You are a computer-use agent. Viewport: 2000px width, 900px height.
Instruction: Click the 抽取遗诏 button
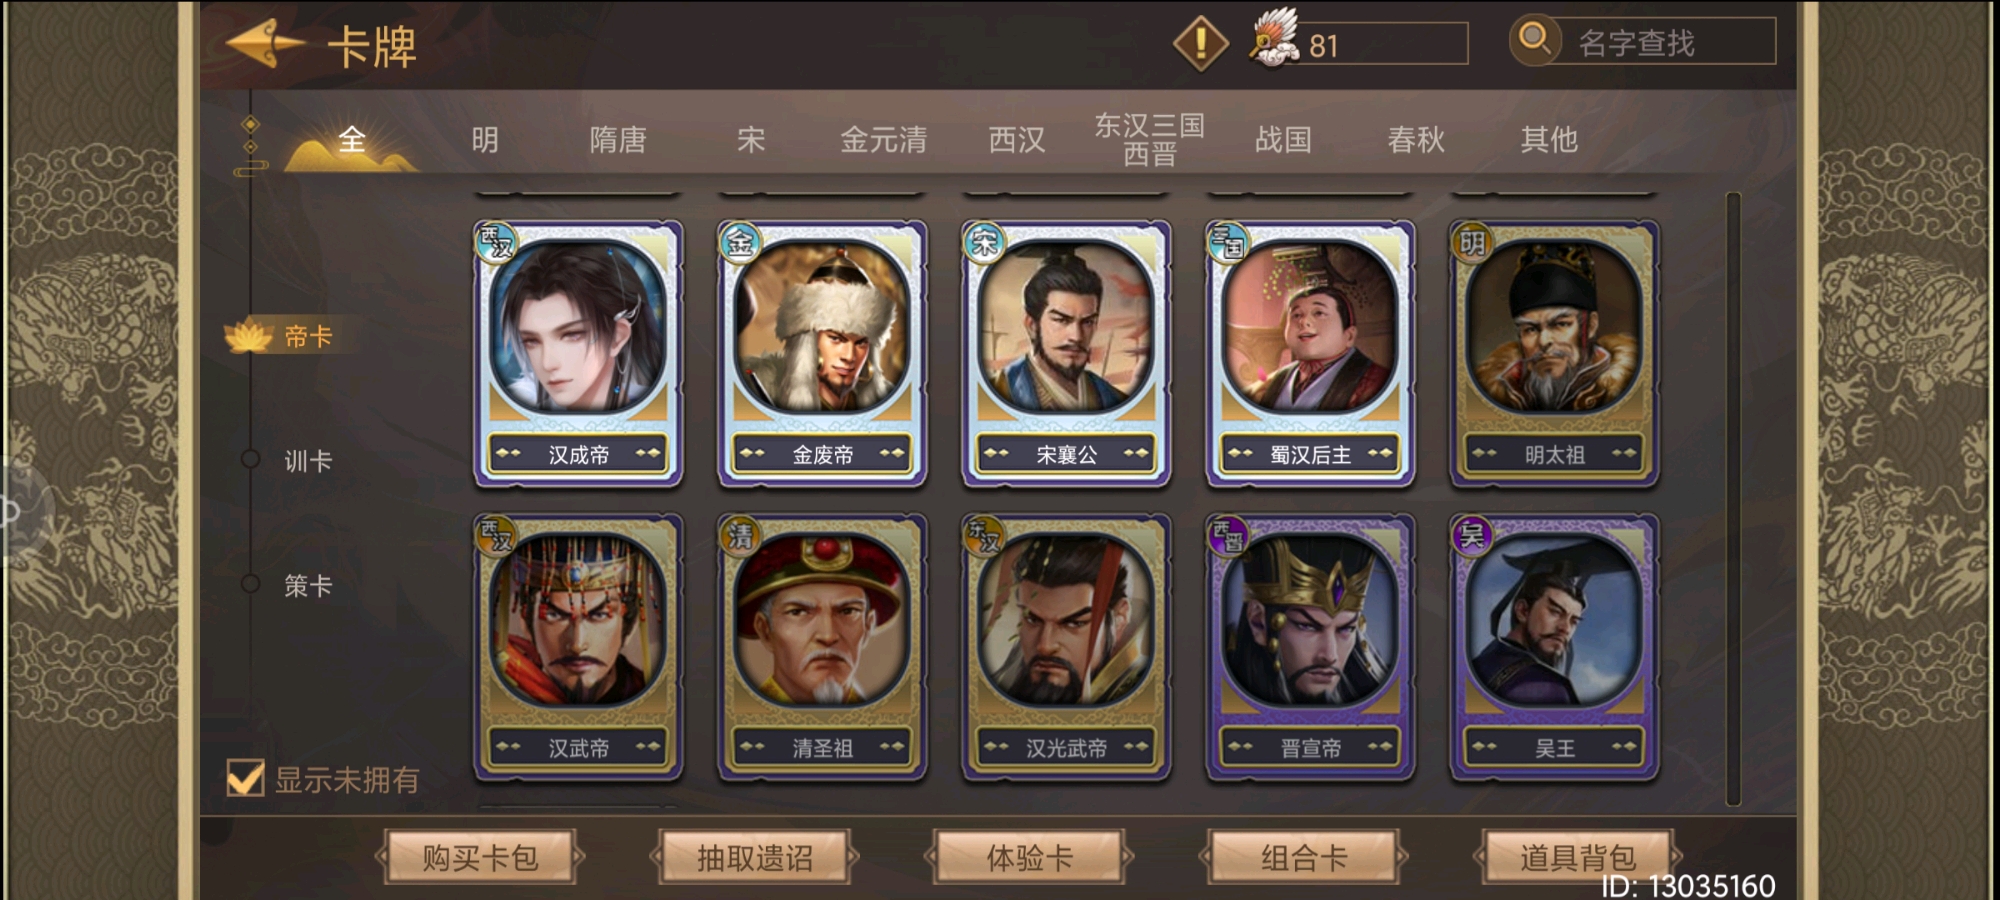click(x=755, y=857)
